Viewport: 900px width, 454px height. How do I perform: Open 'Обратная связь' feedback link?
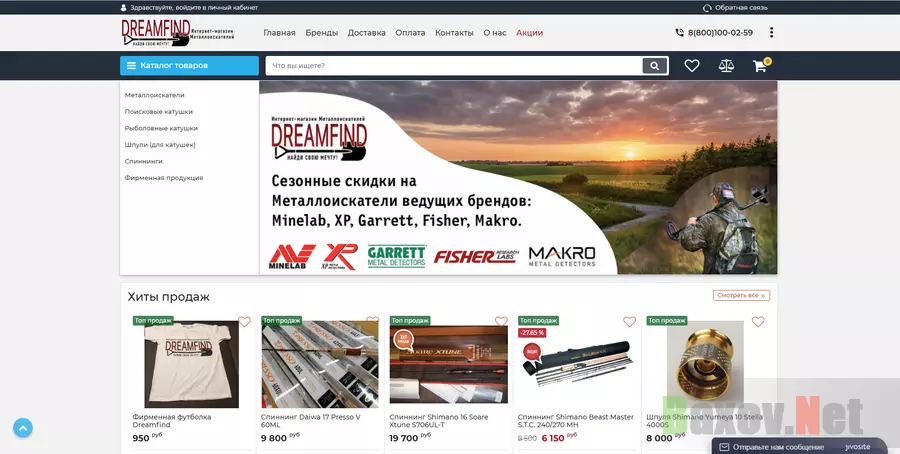(x=741, y=8)
